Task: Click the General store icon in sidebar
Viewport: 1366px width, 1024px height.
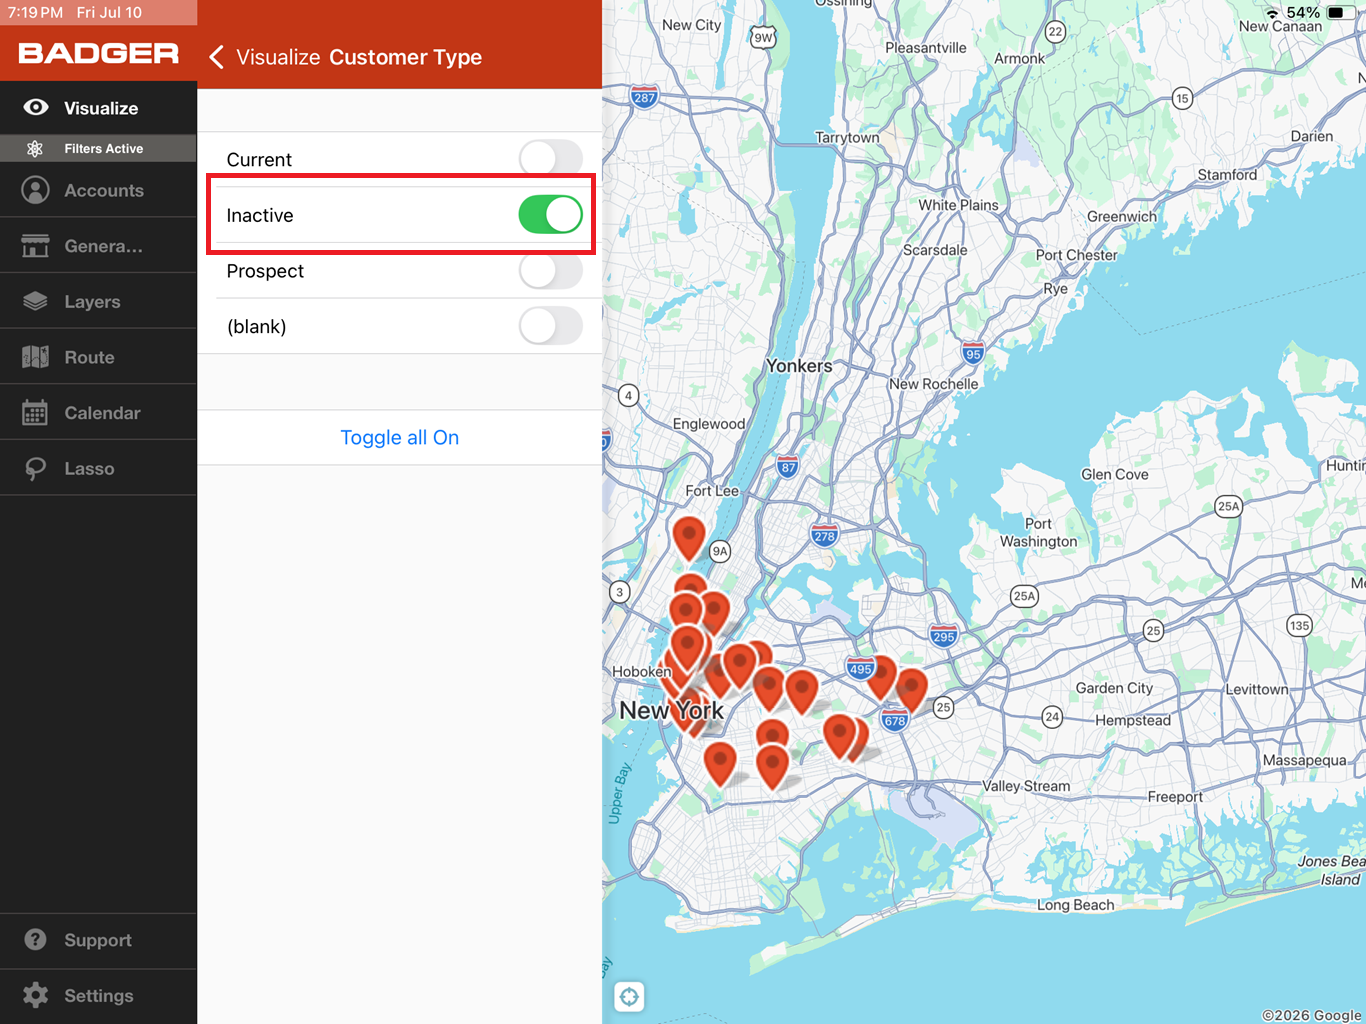Action: (x=35, y=246)
